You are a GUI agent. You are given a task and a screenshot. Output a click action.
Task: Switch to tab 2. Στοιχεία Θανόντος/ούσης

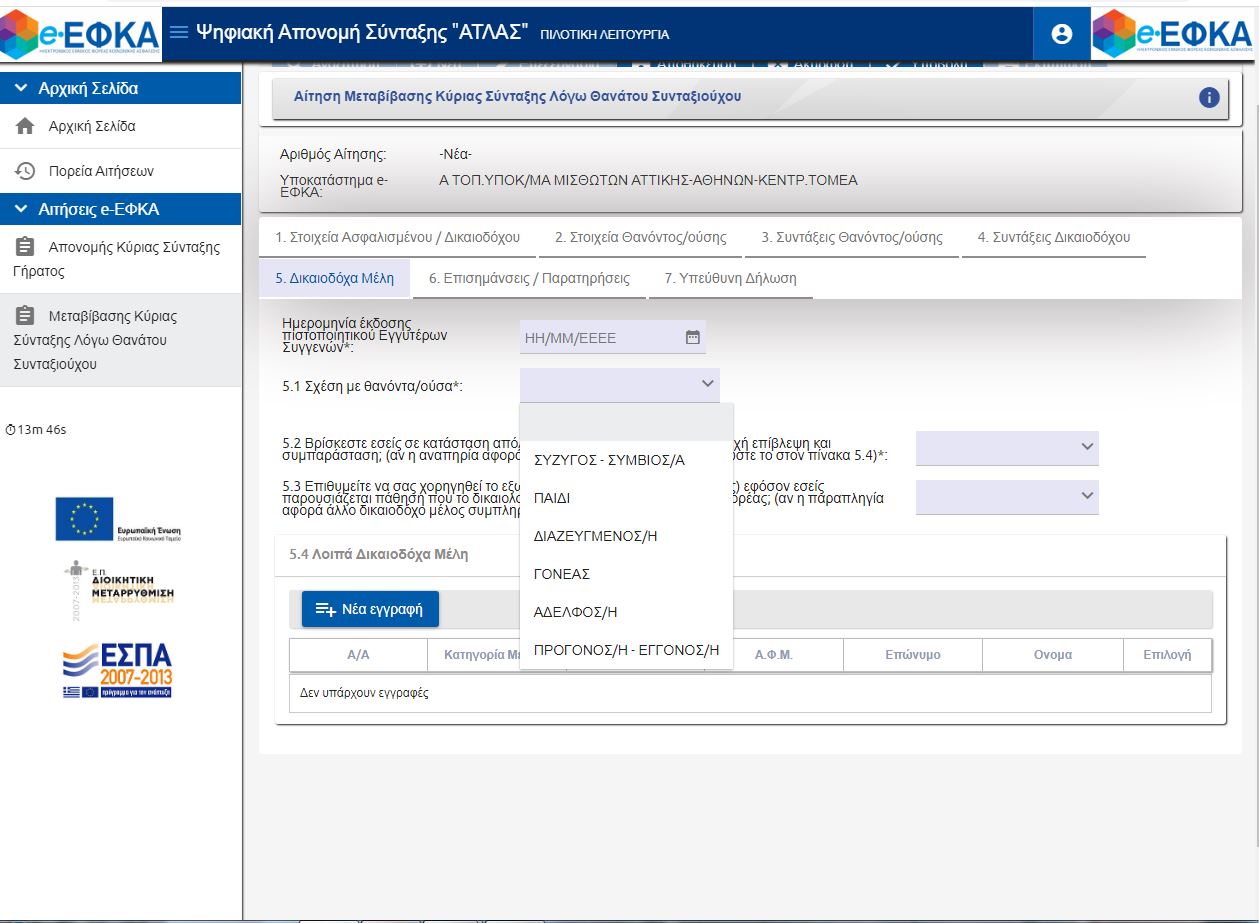pyautogui.click(x=640, y=237)
